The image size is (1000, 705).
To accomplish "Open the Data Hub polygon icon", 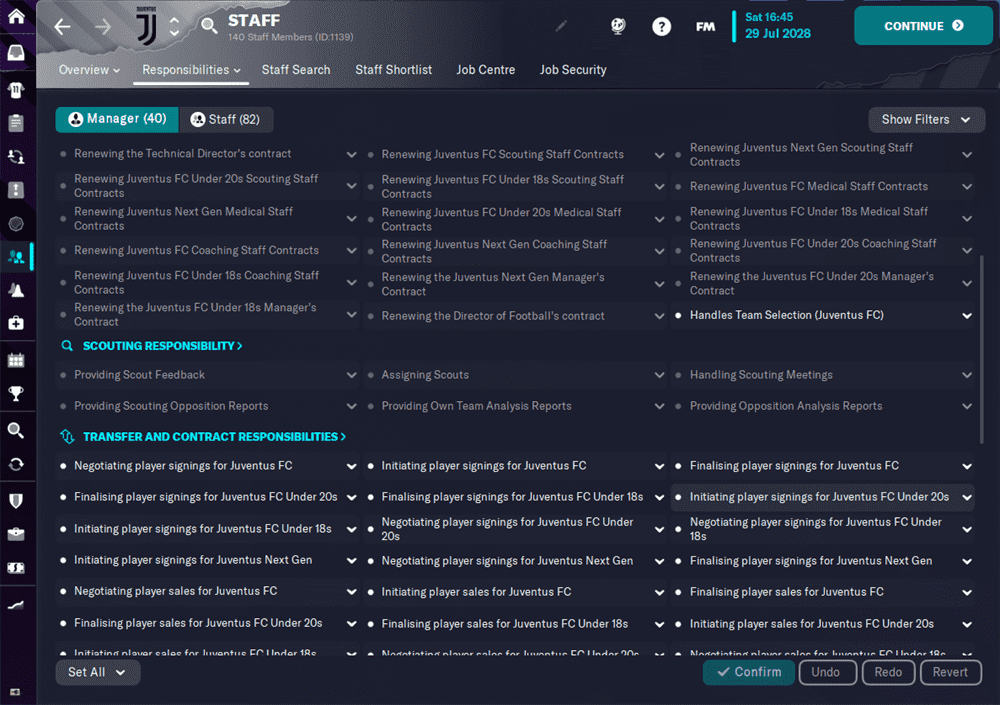I will point(16,223).
